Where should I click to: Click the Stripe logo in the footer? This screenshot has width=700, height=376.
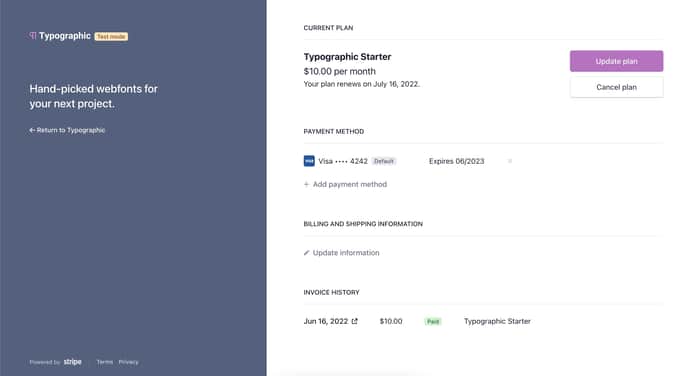pyautogui.click(x=72, y=362)
